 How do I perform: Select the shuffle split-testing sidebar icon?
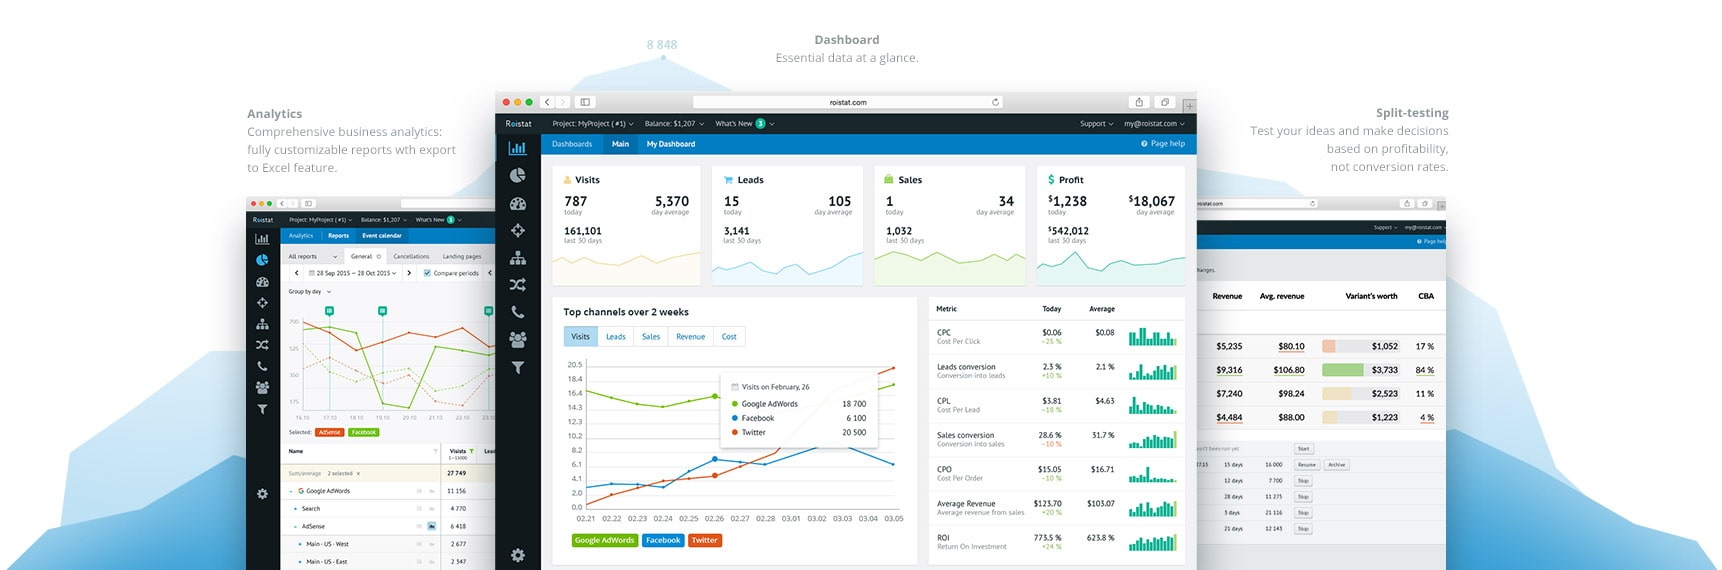(x=517, y=285)
